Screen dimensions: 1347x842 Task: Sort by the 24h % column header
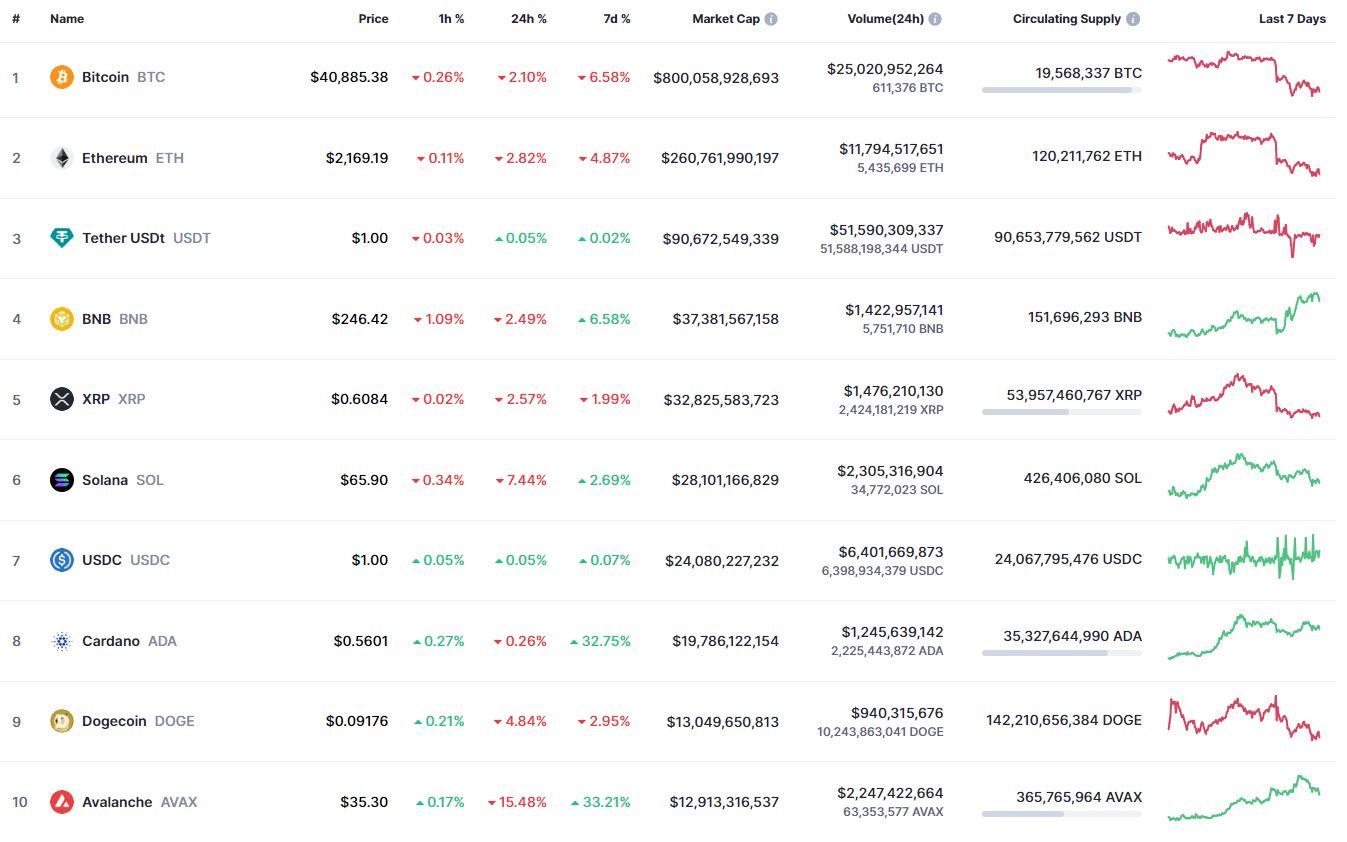coord(530,19)
